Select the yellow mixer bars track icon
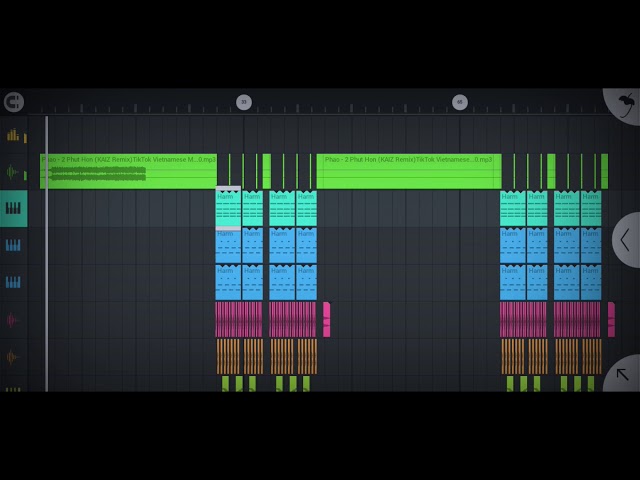 13,135
